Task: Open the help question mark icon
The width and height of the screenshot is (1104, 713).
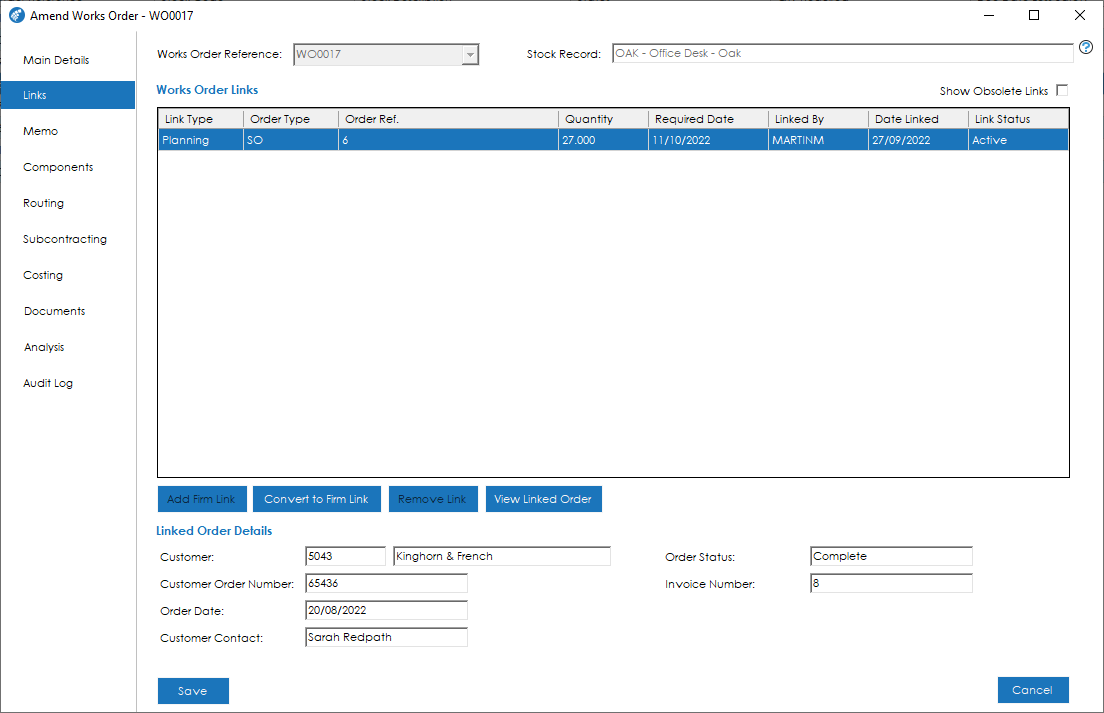Action: tap(1086, 47)
